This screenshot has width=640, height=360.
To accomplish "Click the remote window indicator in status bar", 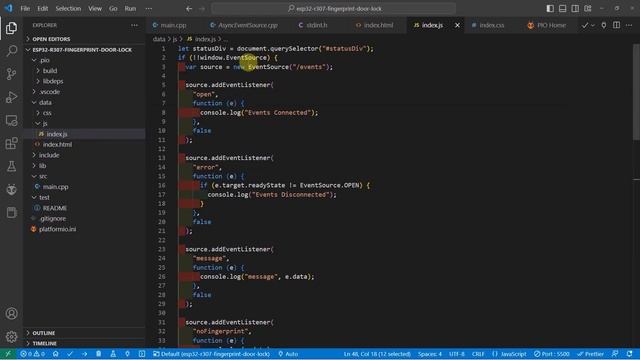I will pos(8,354).
